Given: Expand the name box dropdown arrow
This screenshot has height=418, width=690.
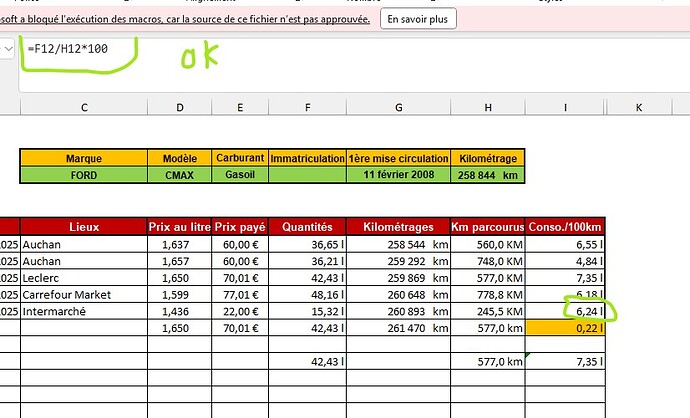Looking at the screenshot, I should tap(8, 49).
